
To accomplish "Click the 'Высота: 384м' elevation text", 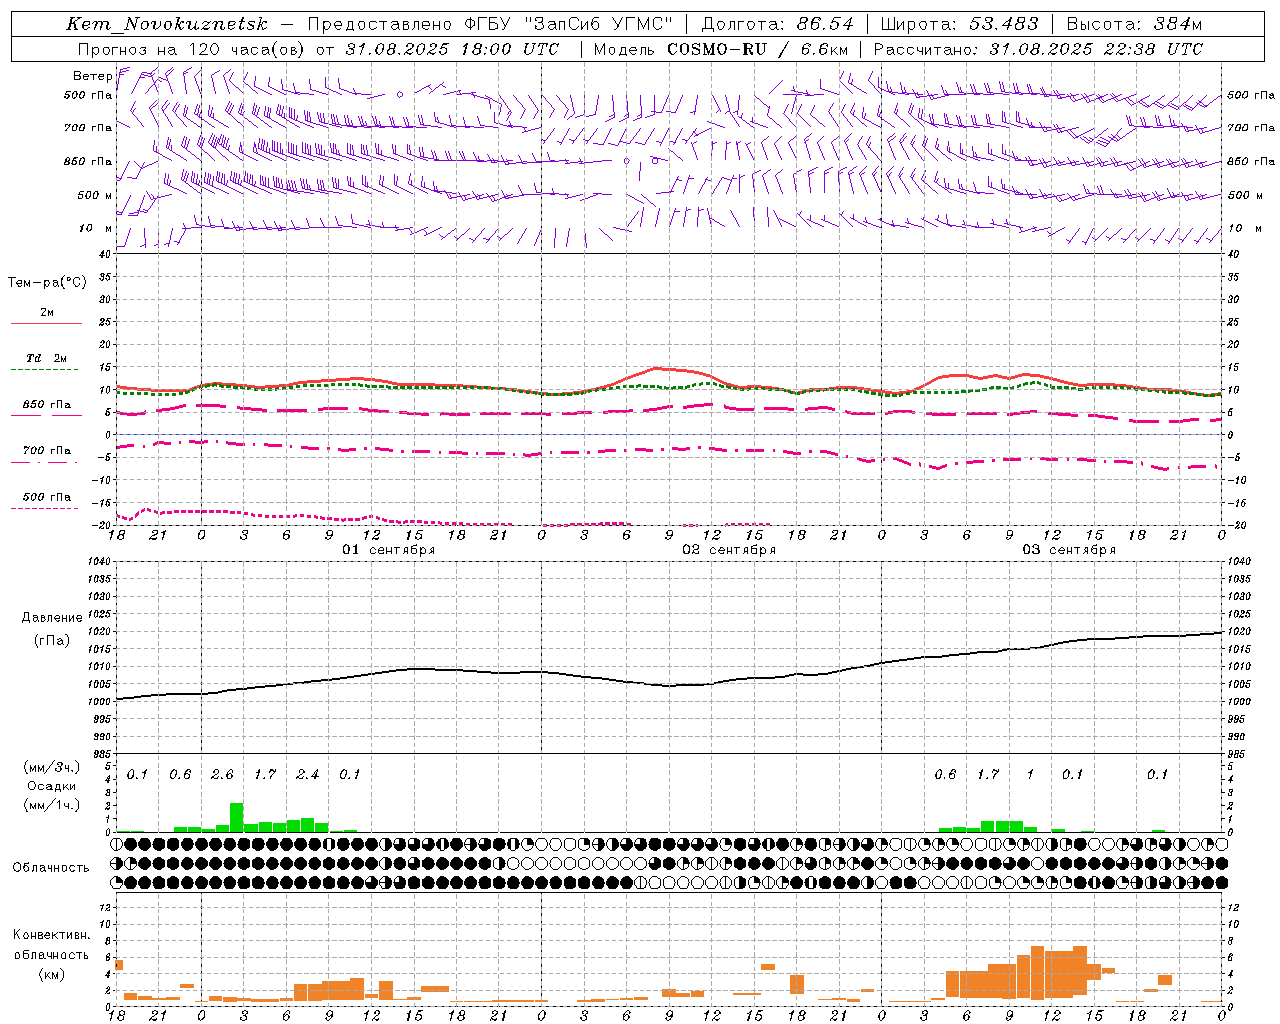I will [x=1134, y=24].
